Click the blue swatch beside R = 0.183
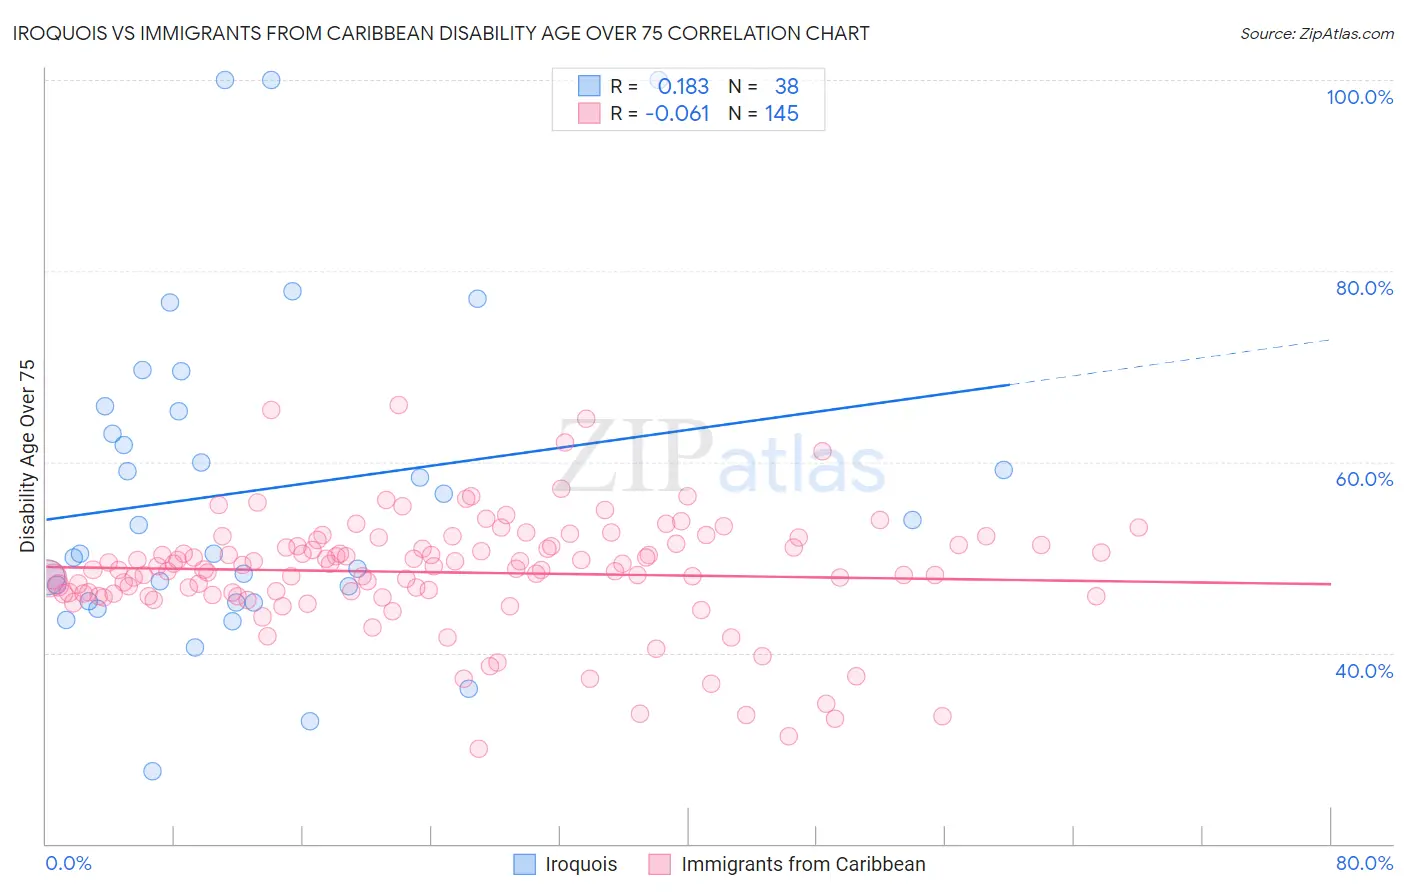The height and width of the screenshot is (892, 1406). [589, 86]
